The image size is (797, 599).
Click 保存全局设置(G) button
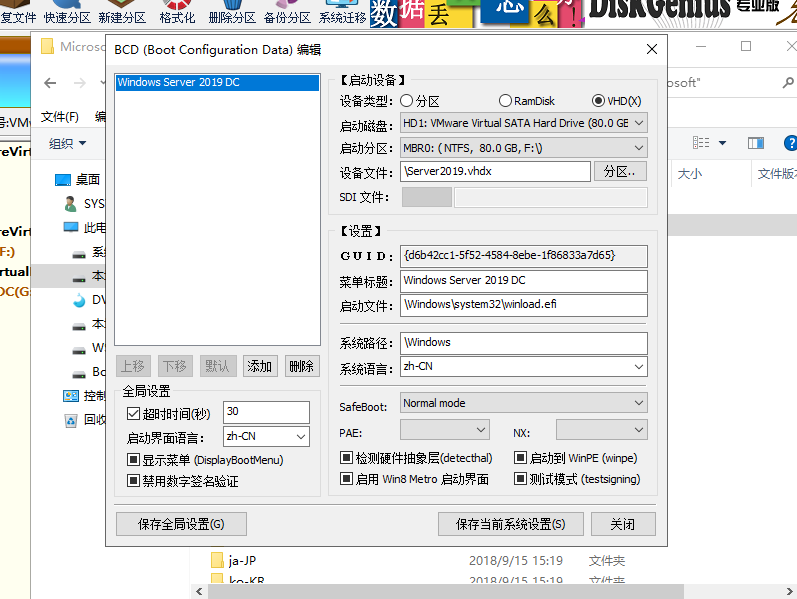[181, 524]
